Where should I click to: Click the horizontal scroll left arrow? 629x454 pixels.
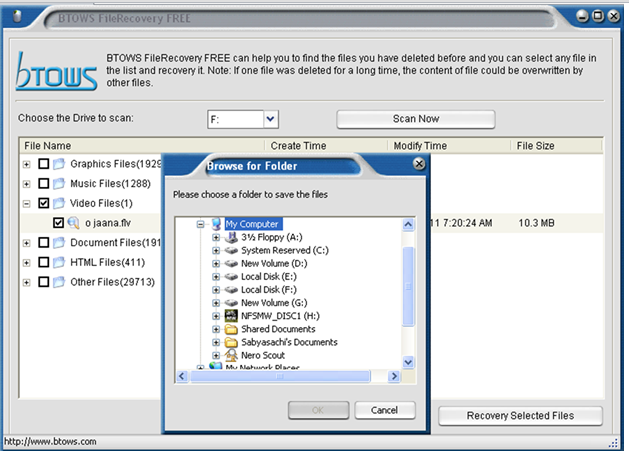[x=182, y=376]
